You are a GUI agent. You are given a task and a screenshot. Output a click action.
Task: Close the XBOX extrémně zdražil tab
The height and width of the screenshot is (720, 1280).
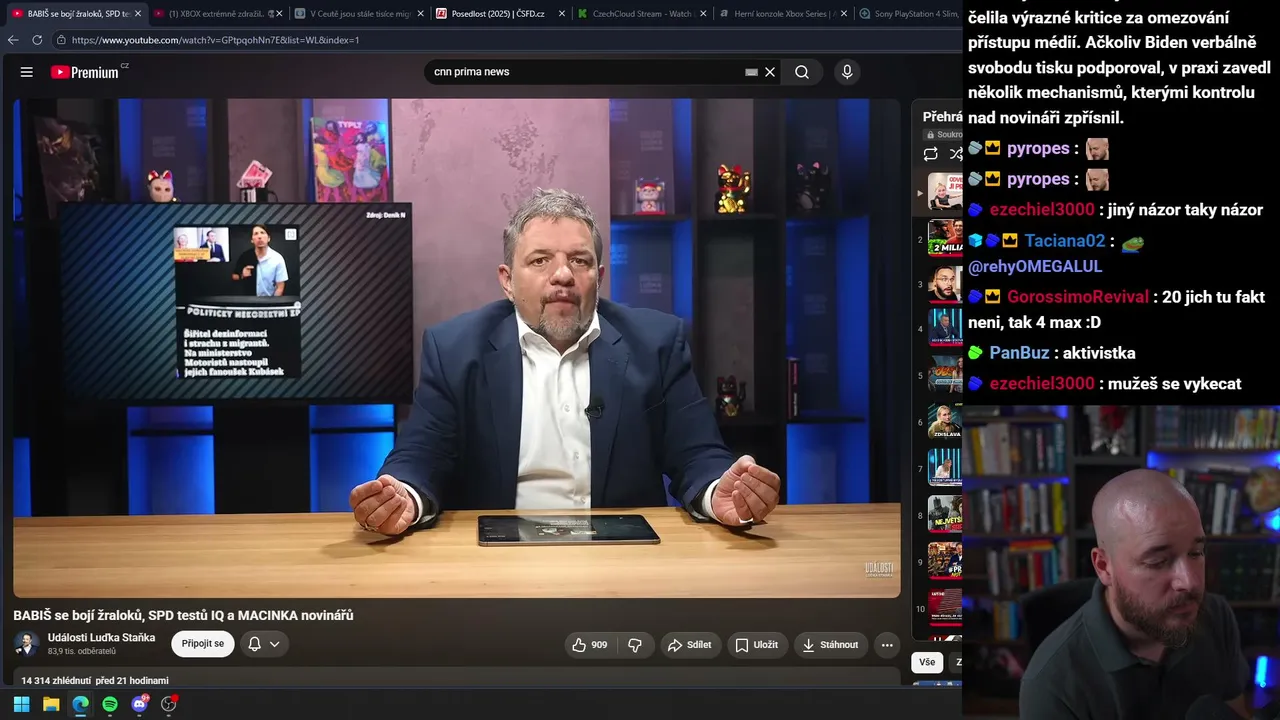point(279,14)
